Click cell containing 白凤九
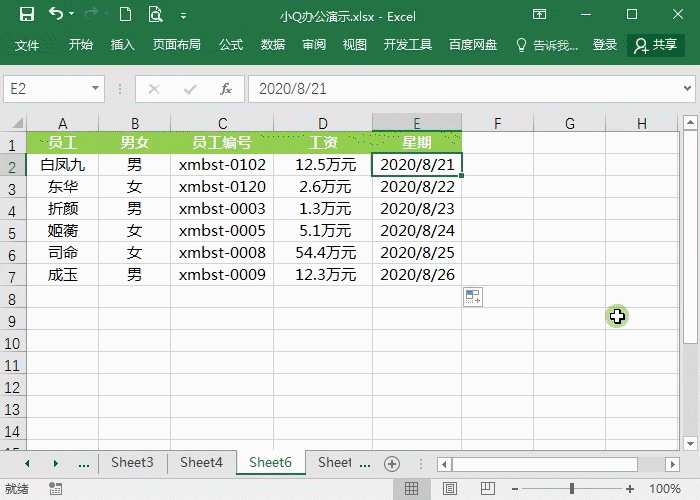The image size is (700, 500). pos(62,165)
